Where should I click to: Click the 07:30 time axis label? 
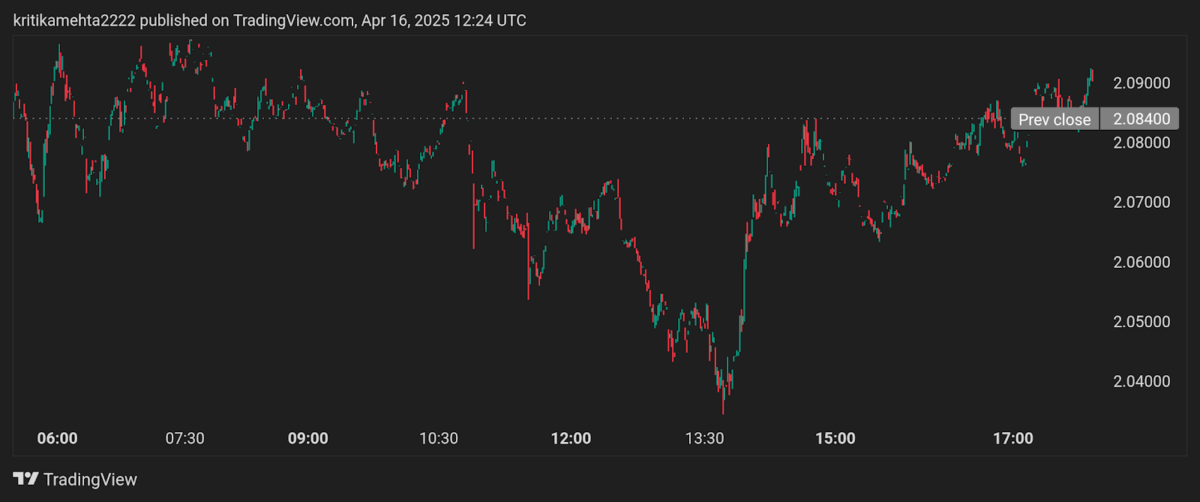(x=184, y=439)
